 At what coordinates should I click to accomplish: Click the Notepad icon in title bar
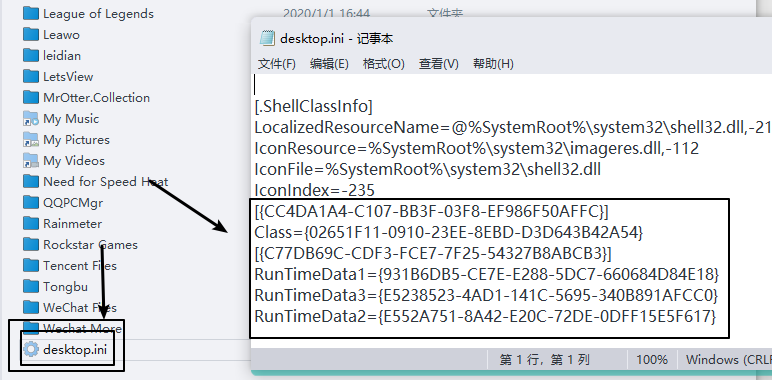coord(267,38)
